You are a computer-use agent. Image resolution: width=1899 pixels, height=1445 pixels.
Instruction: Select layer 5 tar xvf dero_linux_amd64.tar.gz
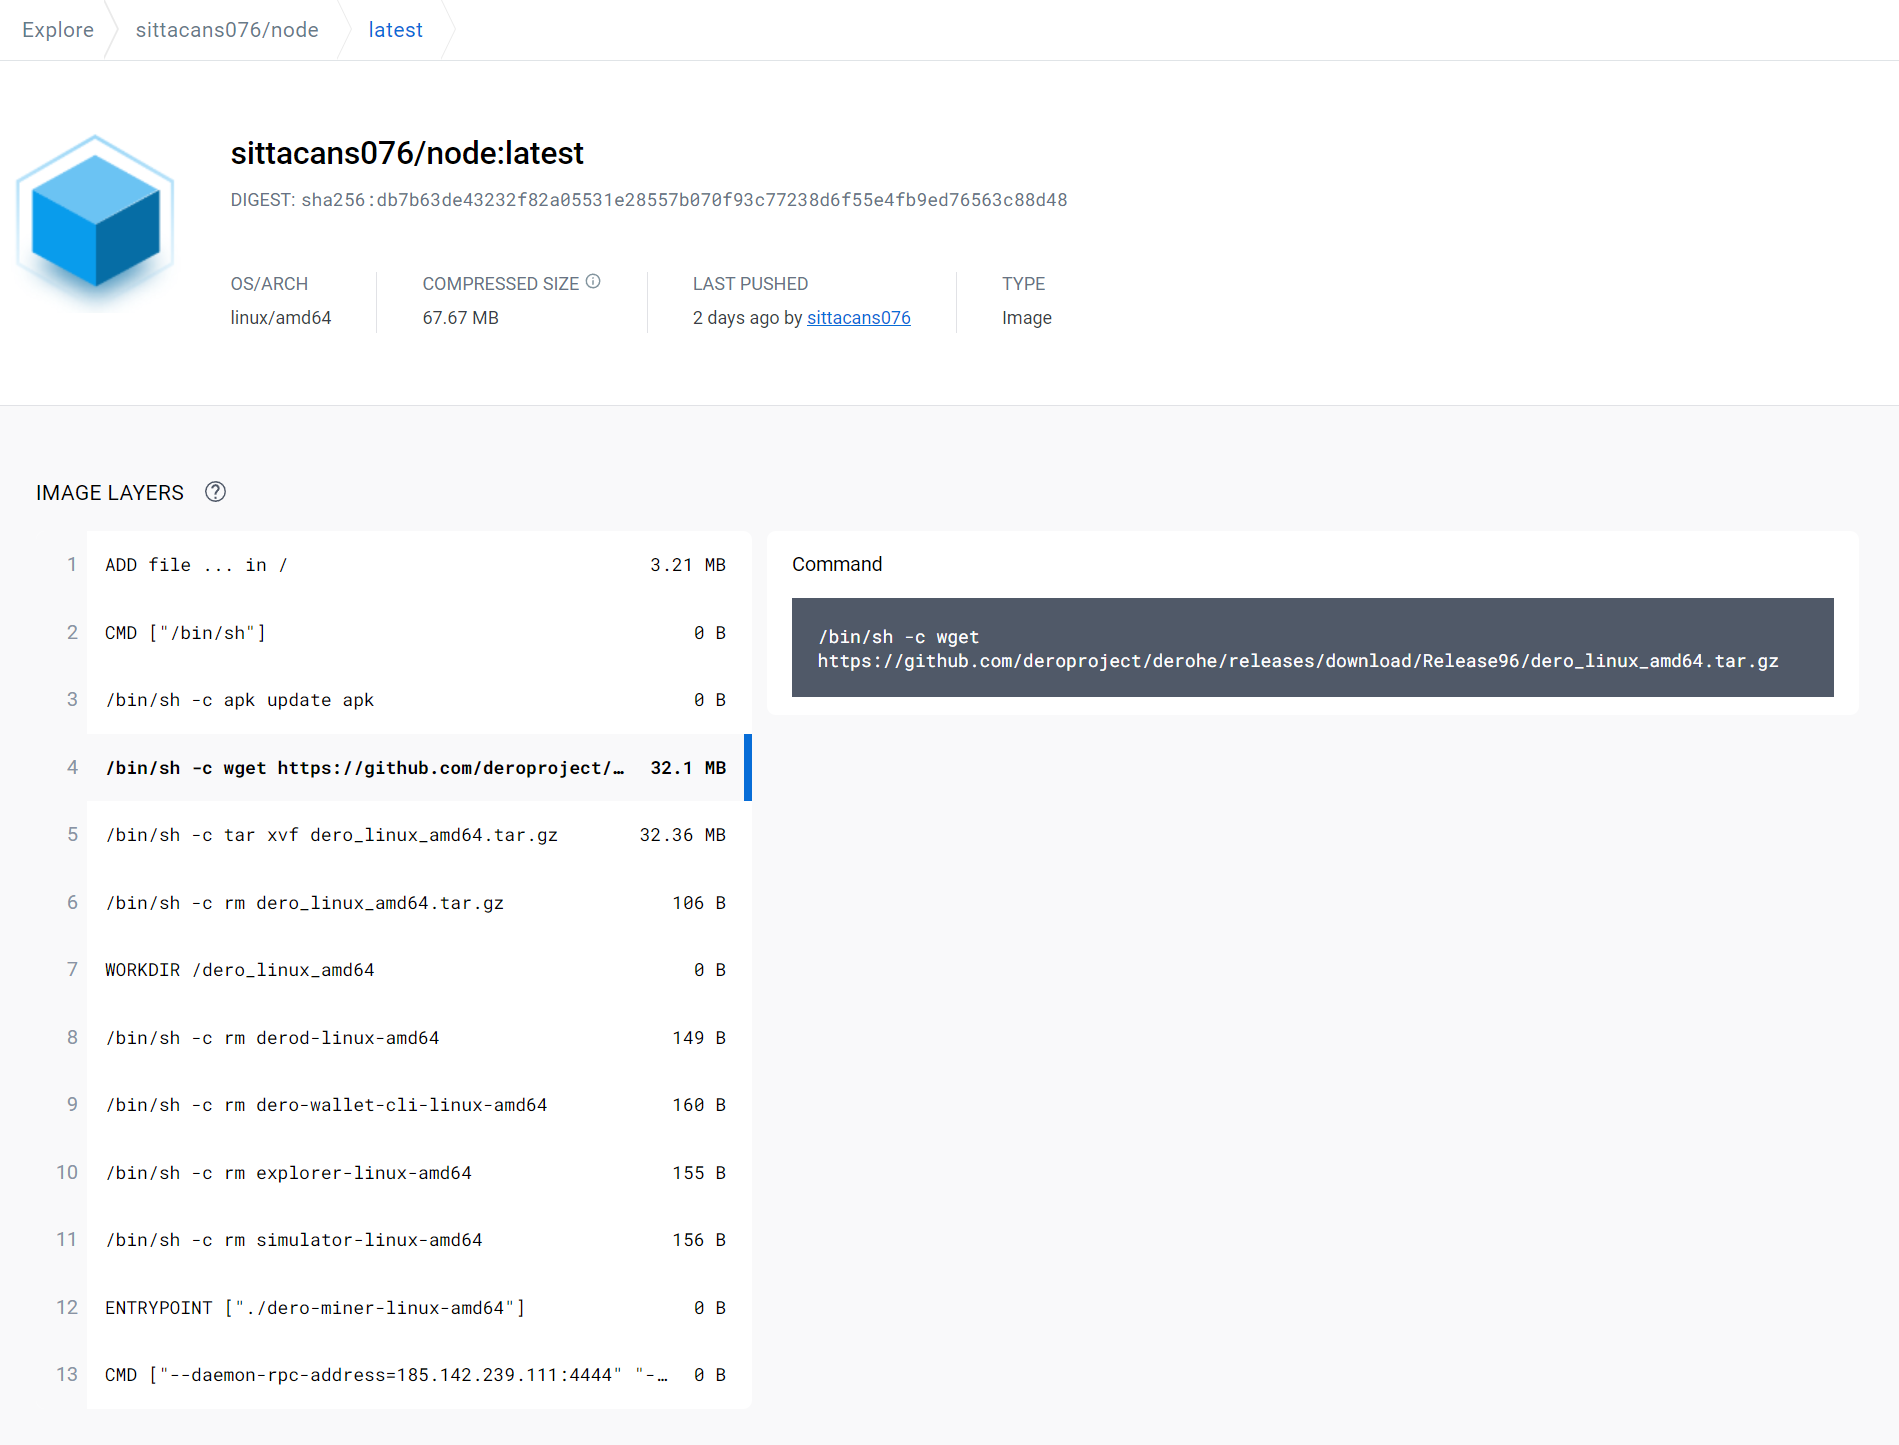[419, 835]
